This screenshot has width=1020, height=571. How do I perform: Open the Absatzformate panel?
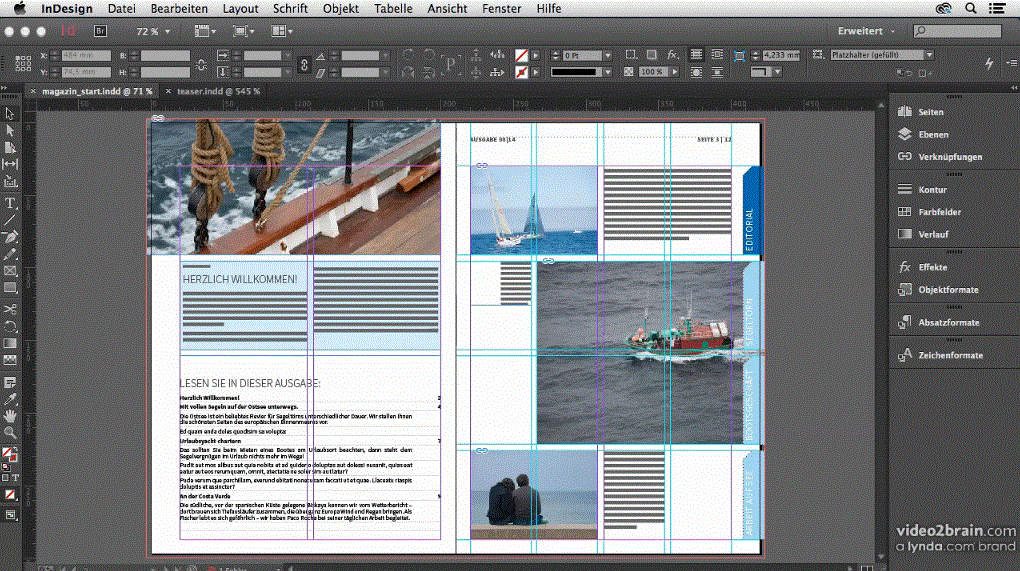pyautogui.click(x=948, y=322)
